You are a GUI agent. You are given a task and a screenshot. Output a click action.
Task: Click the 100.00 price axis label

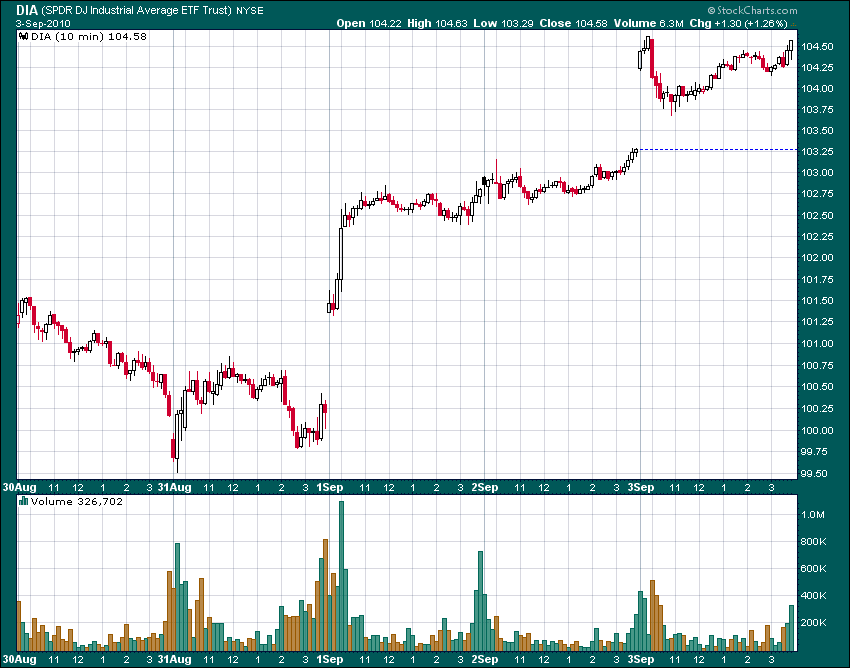point(817,431)
